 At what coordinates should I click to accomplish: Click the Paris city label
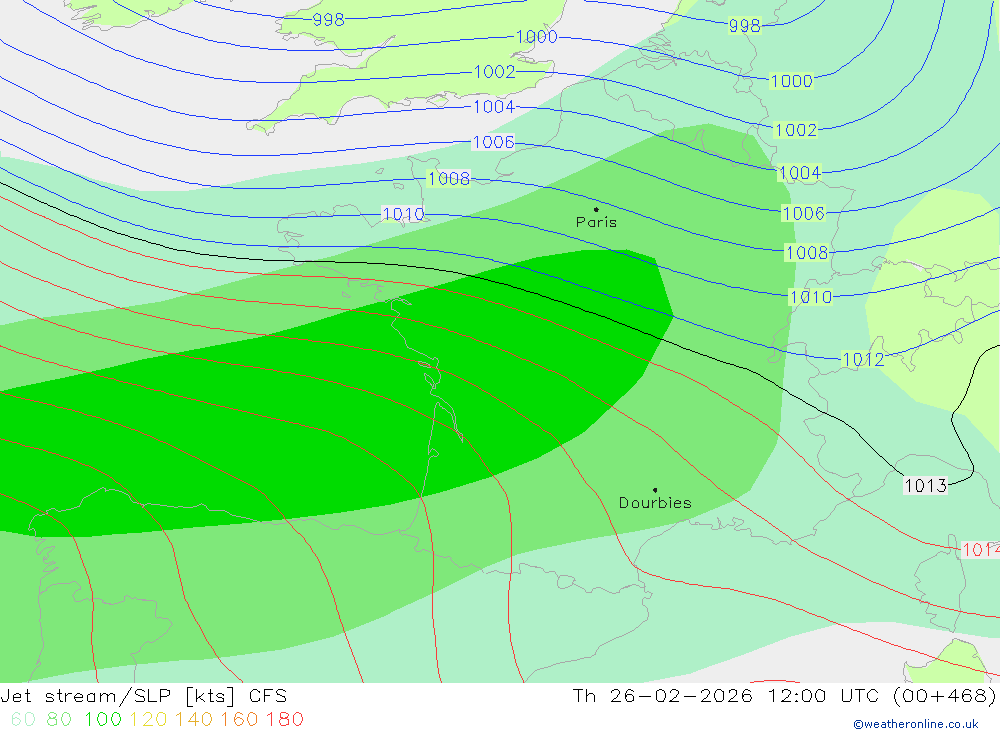point(596,222)
